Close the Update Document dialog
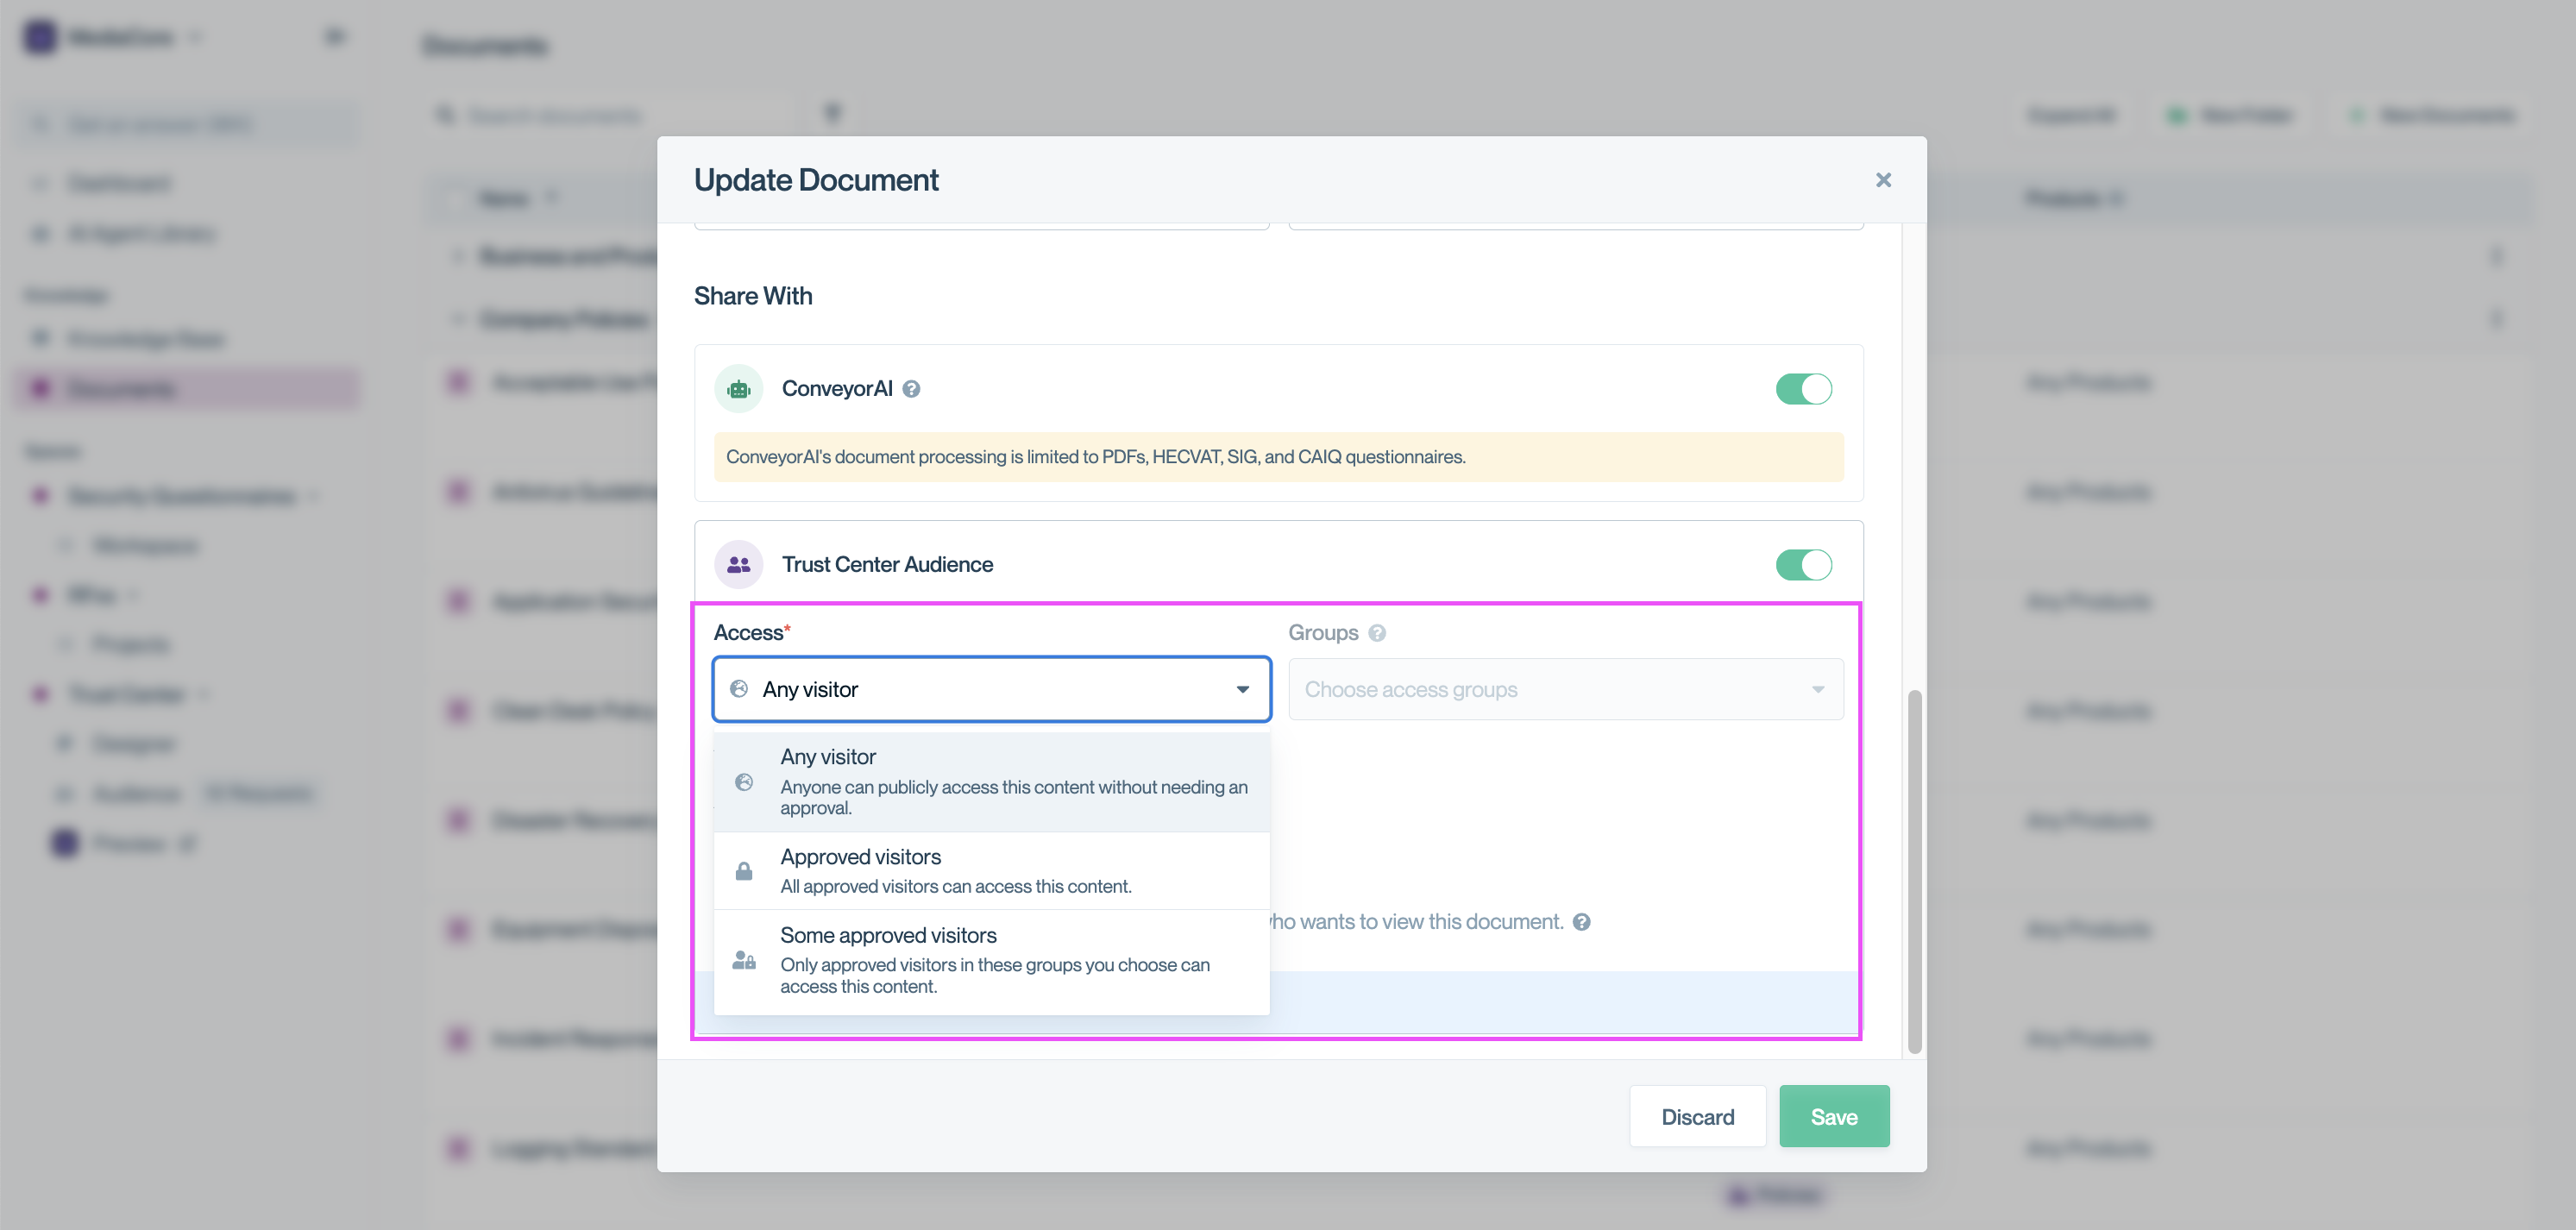 point(1883,180)
